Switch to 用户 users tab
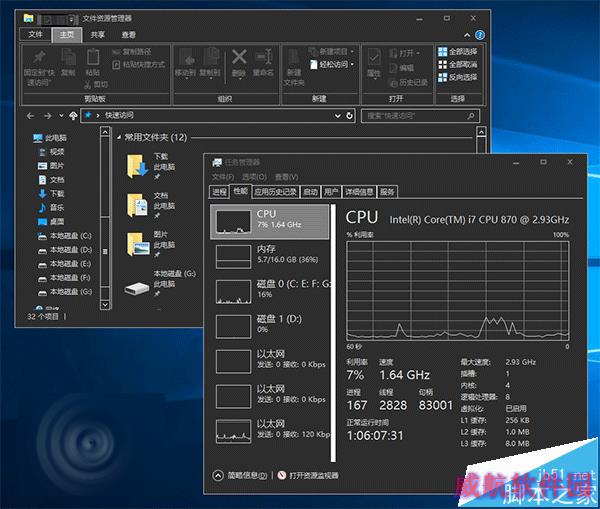 pos(331,192)
